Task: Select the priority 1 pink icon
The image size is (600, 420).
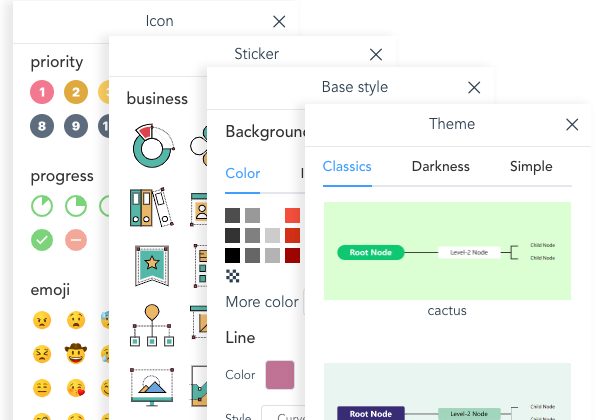Action: tap(42, 93)
